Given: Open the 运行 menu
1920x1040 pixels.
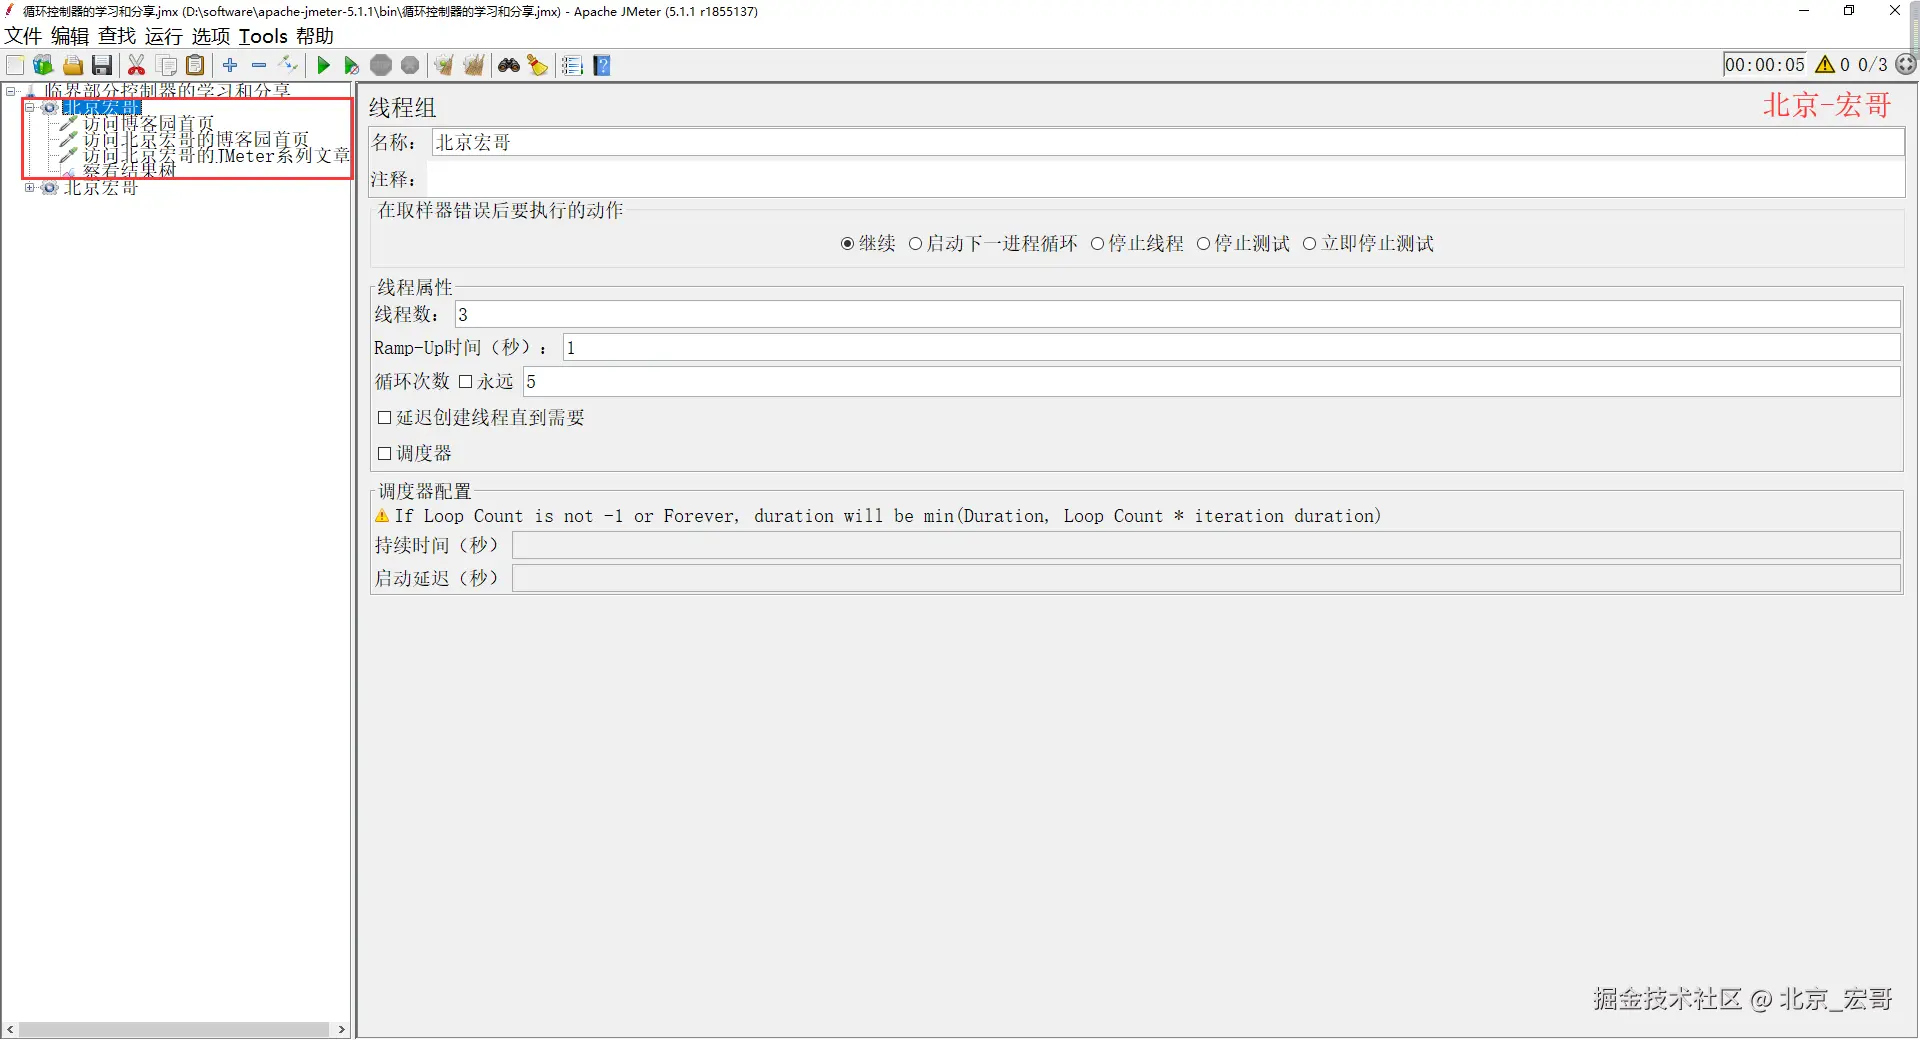Looking at the screenshot, I should [x=164, y=36].
